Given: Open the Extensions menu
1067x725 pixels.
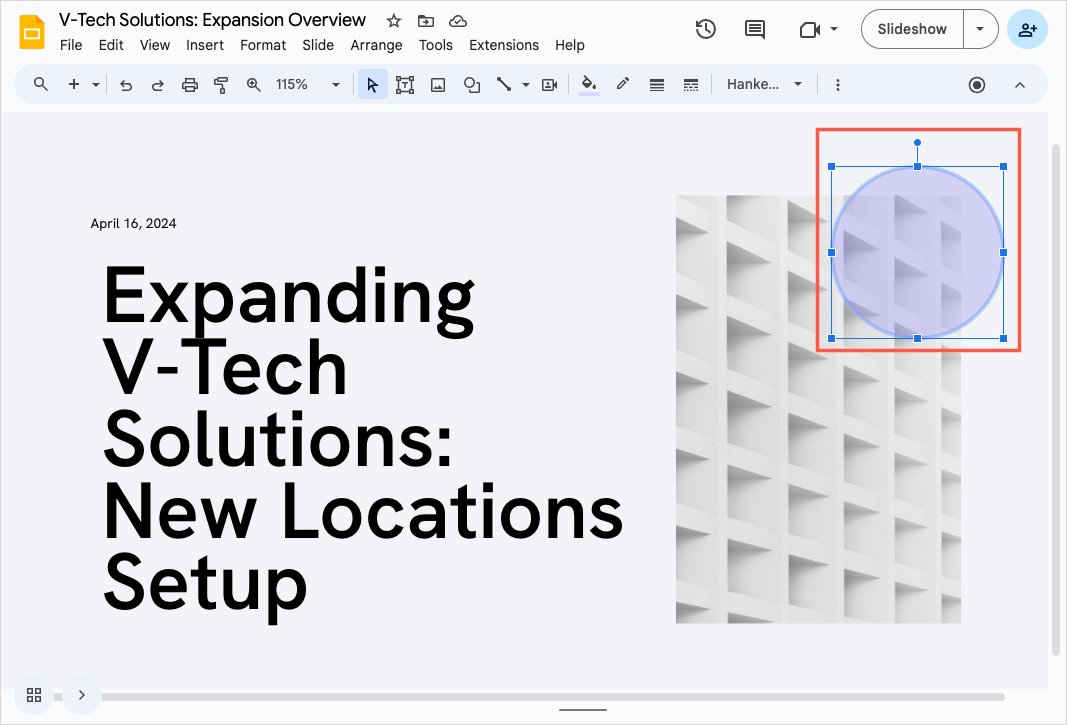Looking at the screenshot, I should (x=504, y=45).
